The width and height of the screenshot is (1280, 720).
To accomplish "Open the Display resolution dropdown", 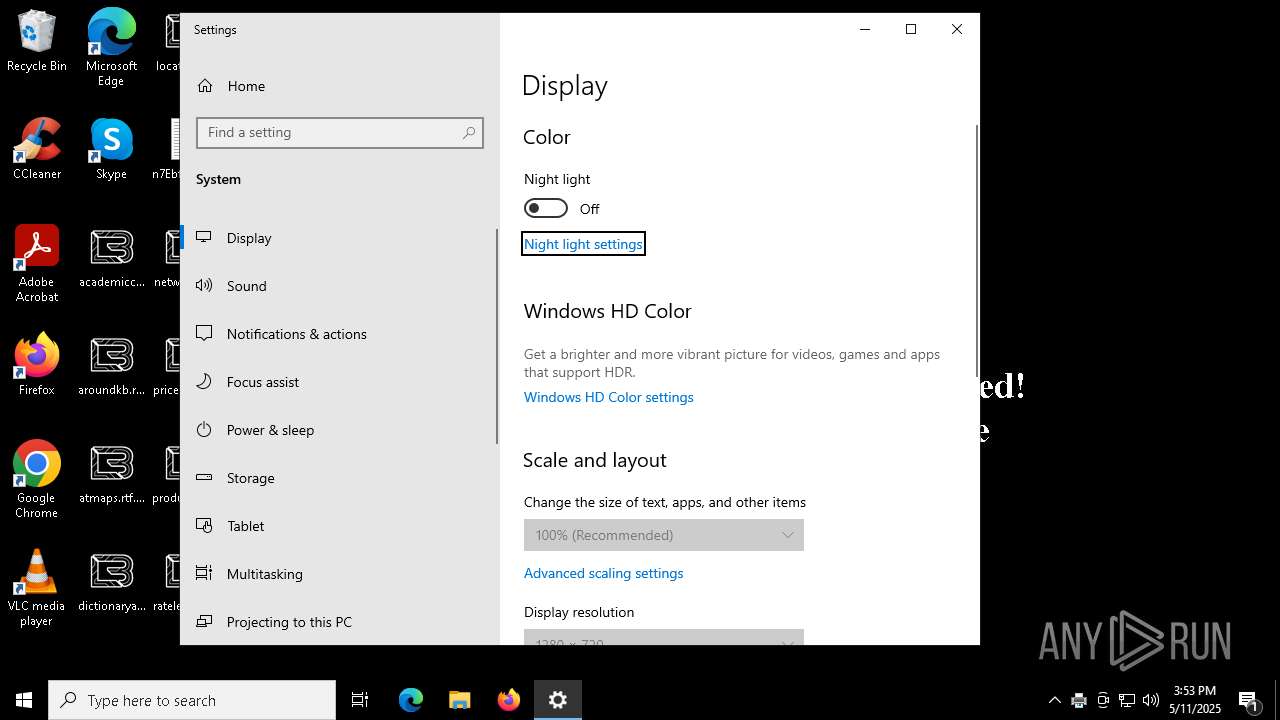I will (664, 637).
